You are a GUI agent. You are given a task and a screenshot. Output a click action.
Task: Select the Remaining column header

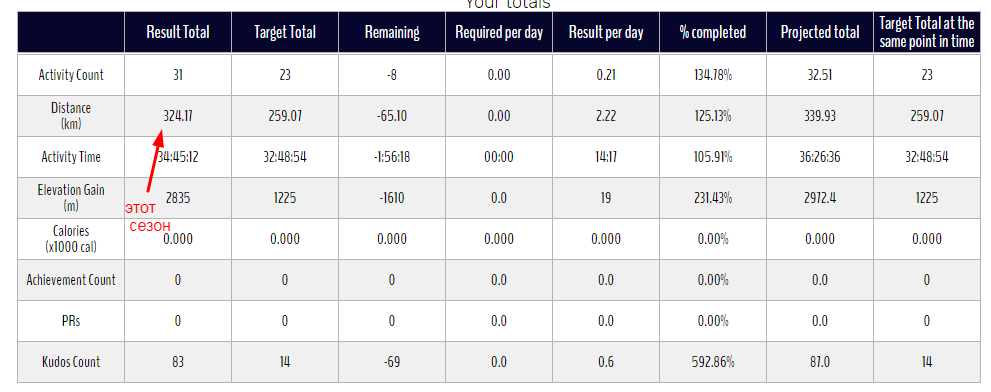coord(392,32)
